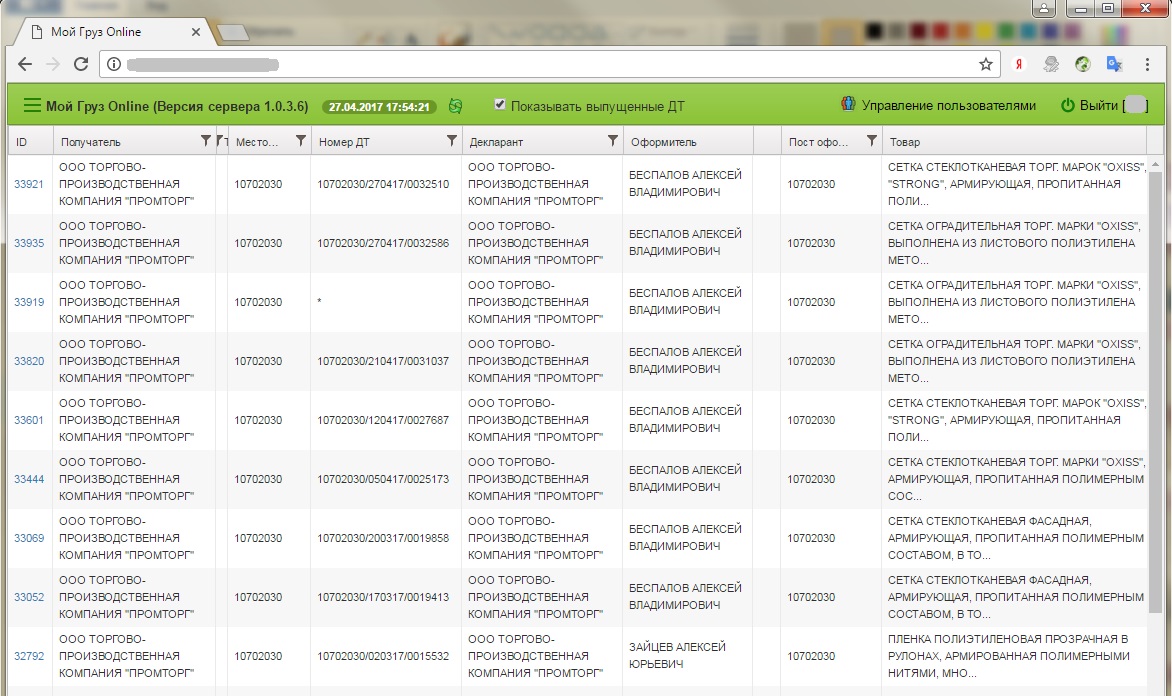Click the user management people icon
This screenshot has width=1172, height=696.
click(848, 105)
